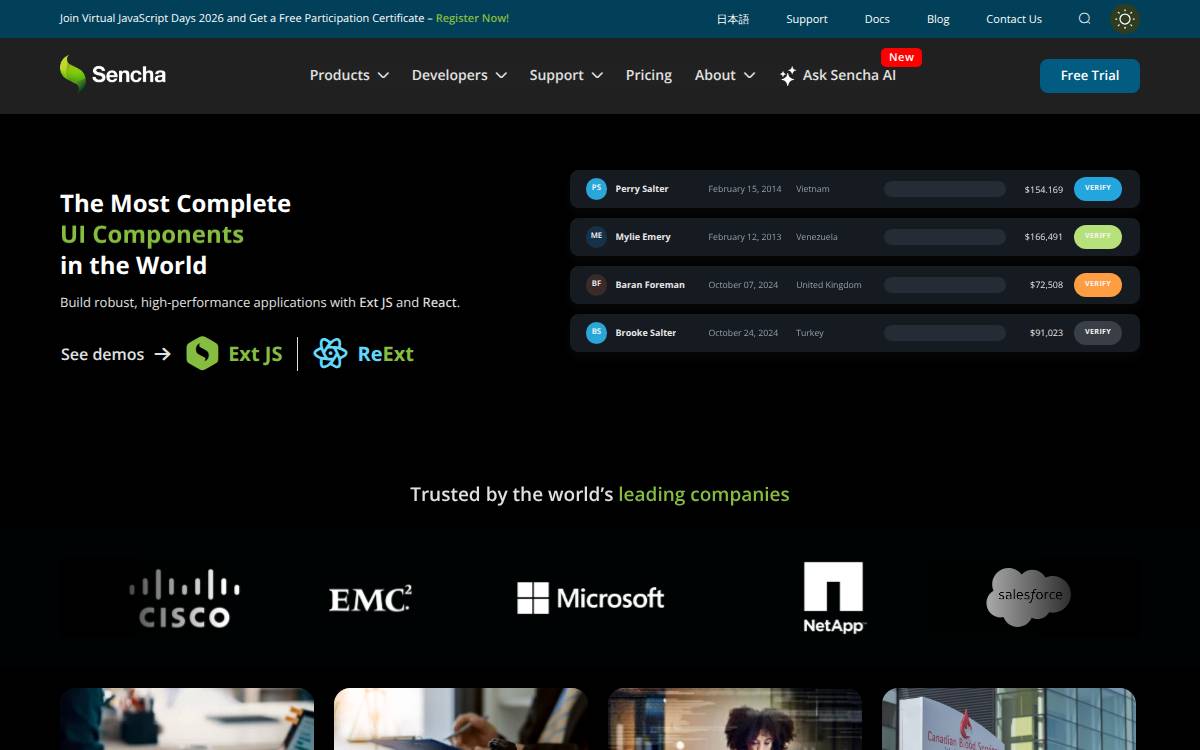1200x750 pixels.
Task: Click the amount $166,491
Action: point(1044,237)
